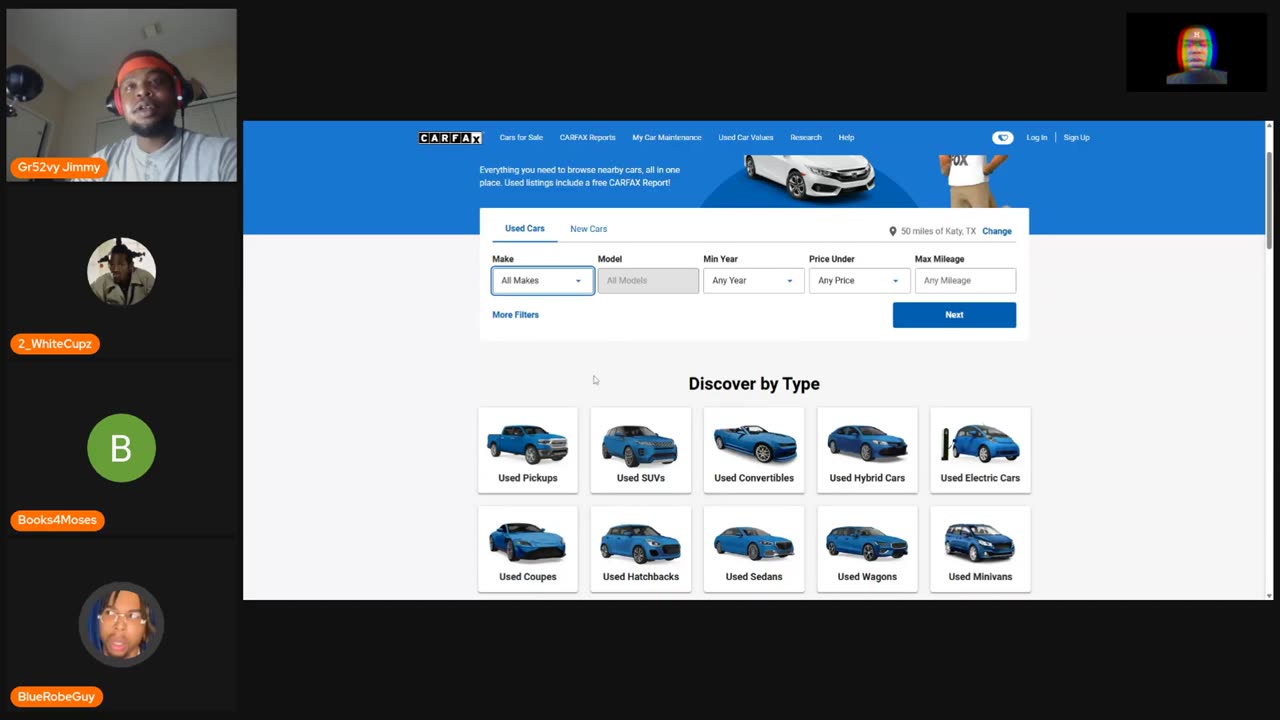Expand More Filters

click(x=515, y=315)
